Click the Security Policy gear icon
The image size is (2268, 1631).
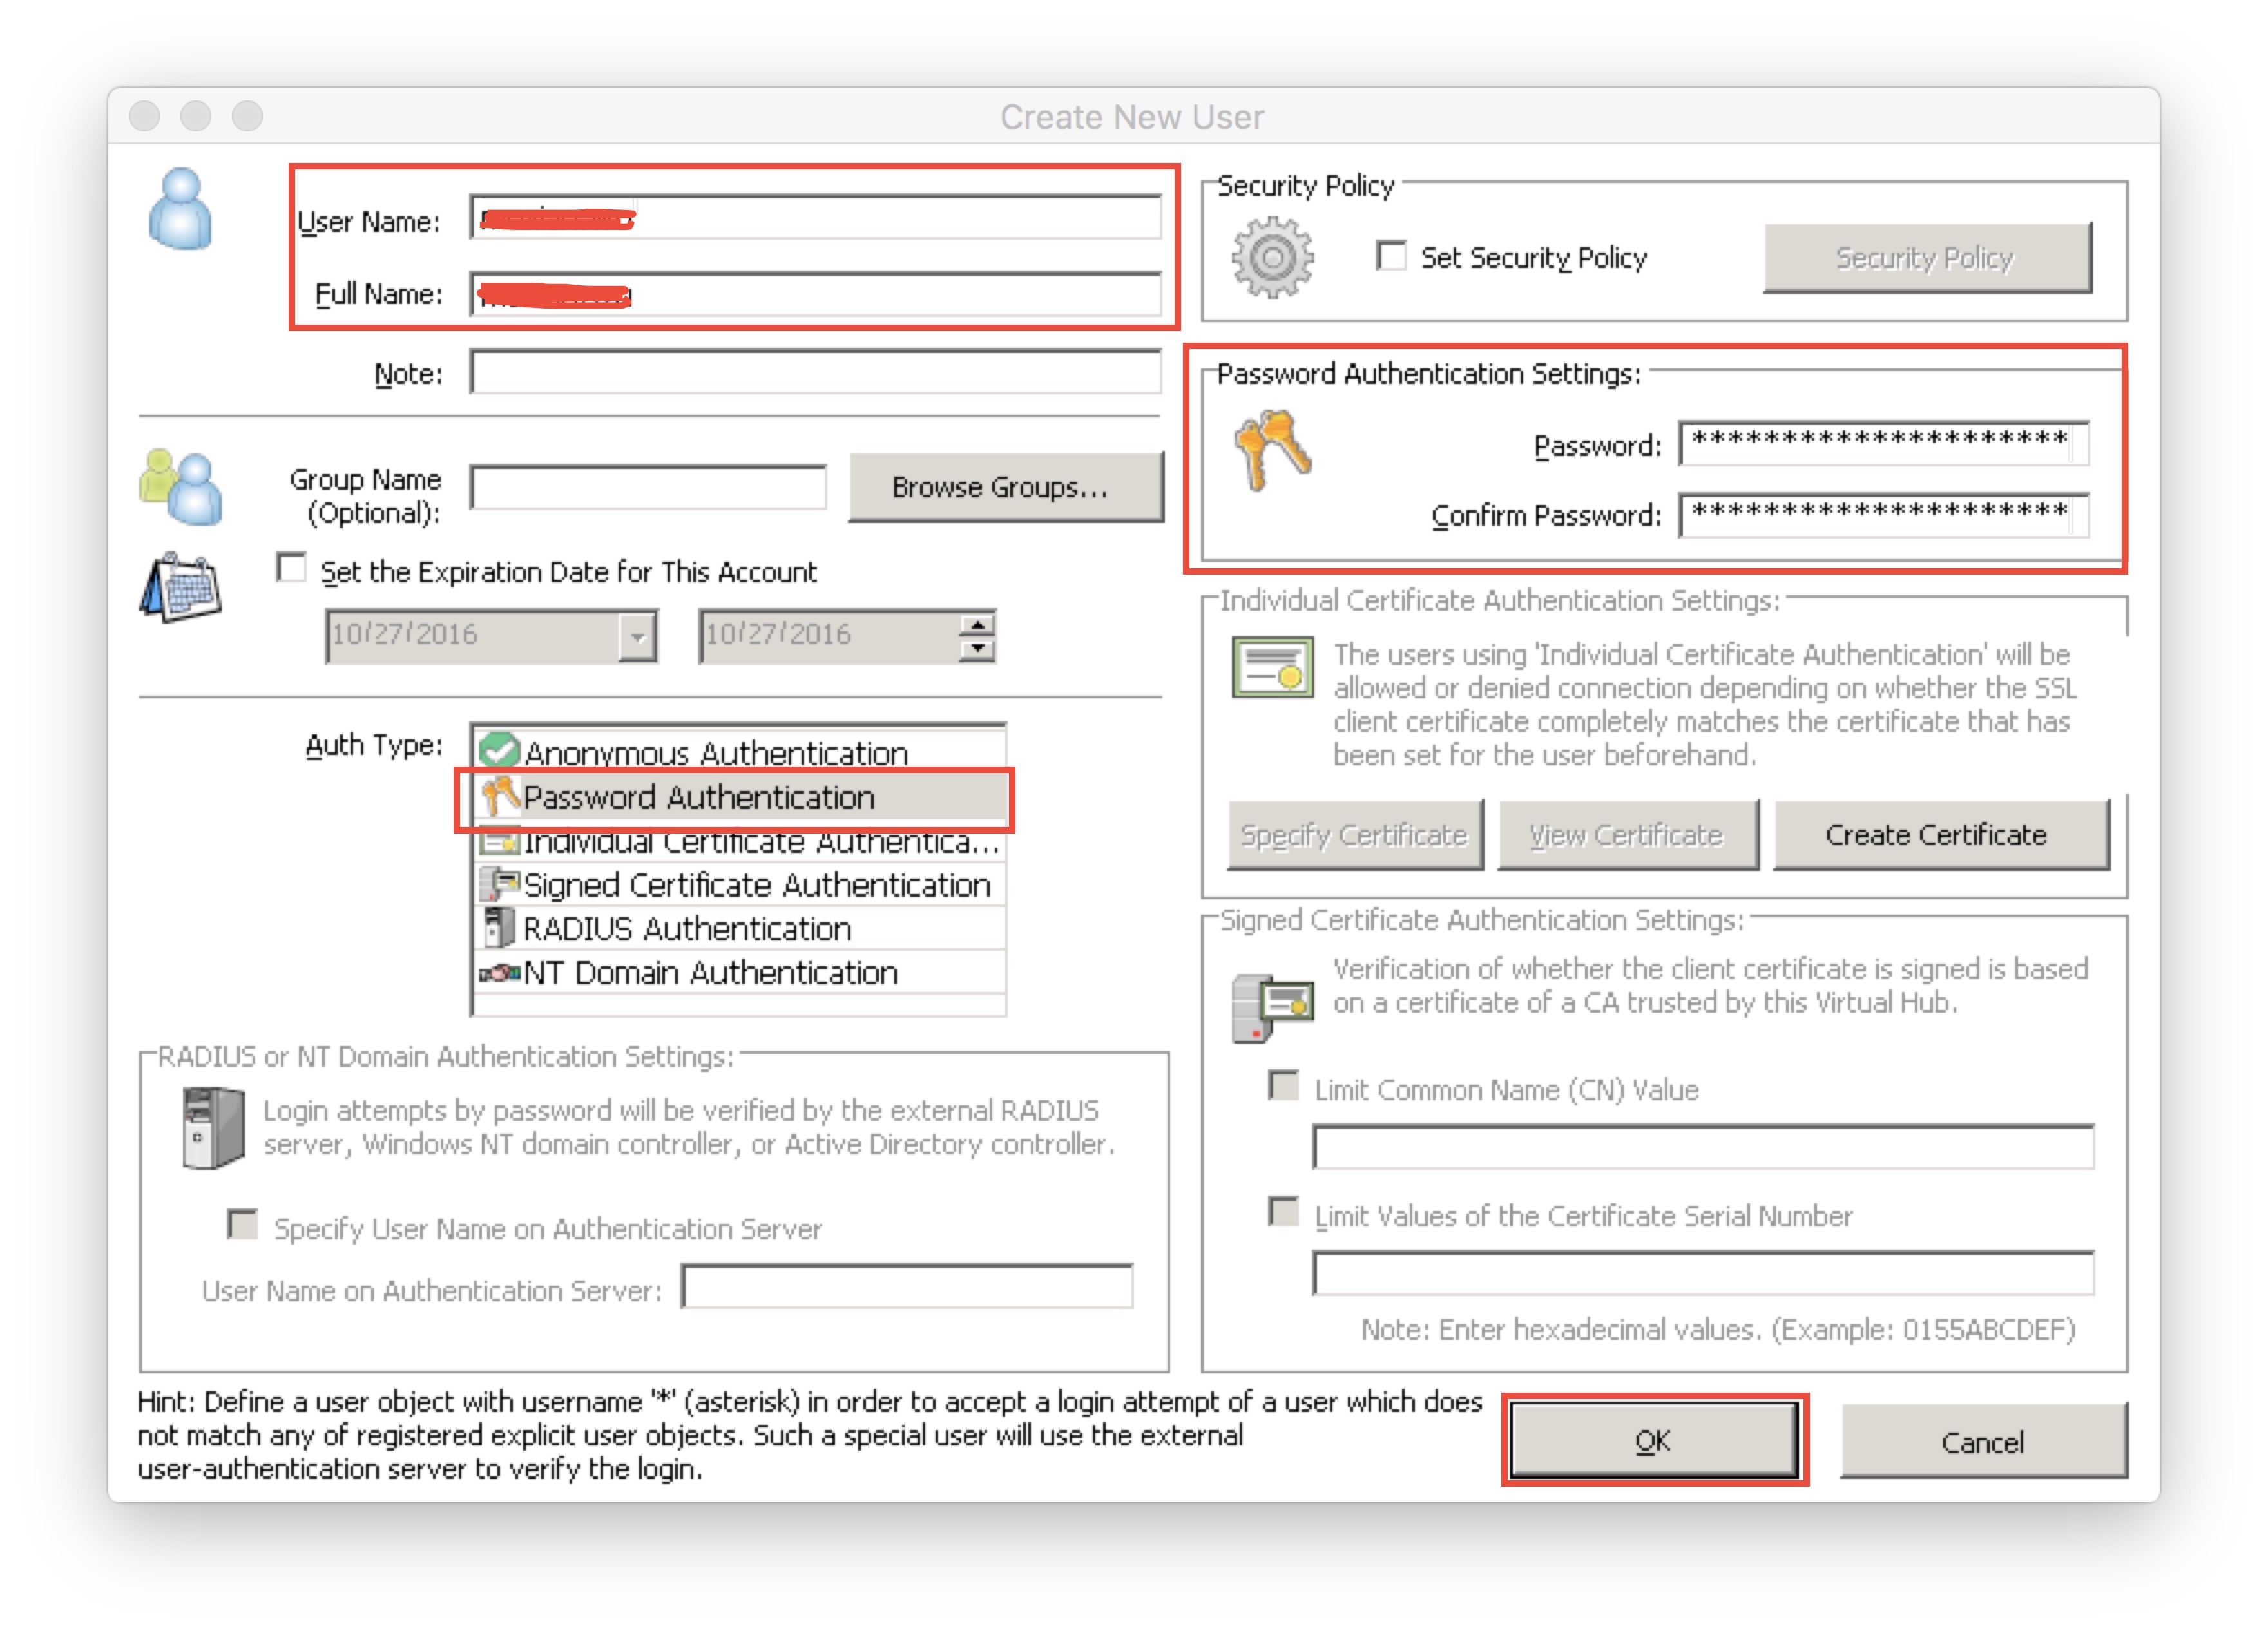(x=1272, y=258)
